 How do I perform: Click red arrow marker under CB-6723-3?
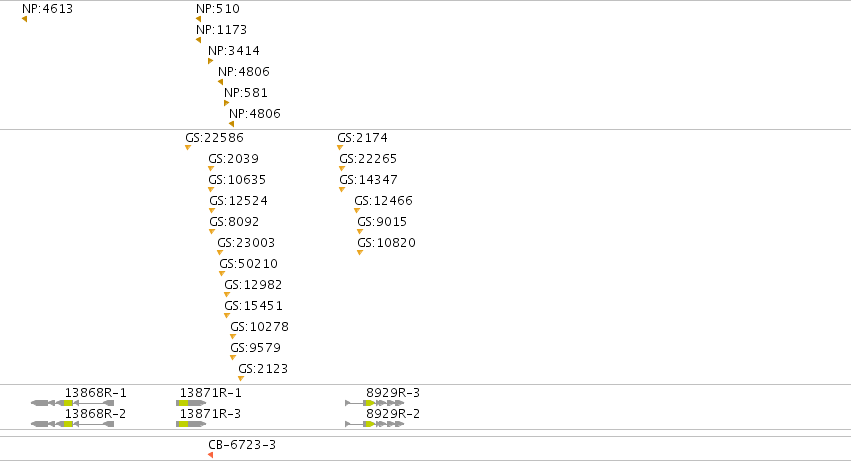211,455
